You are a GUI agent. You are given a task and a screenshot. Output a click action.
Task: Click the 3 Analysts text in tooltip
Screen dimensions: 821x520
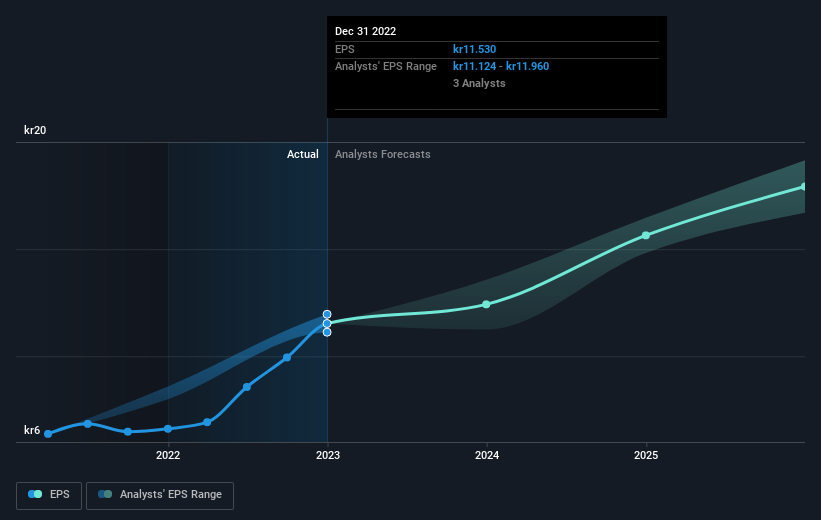(x=479, y=83)
